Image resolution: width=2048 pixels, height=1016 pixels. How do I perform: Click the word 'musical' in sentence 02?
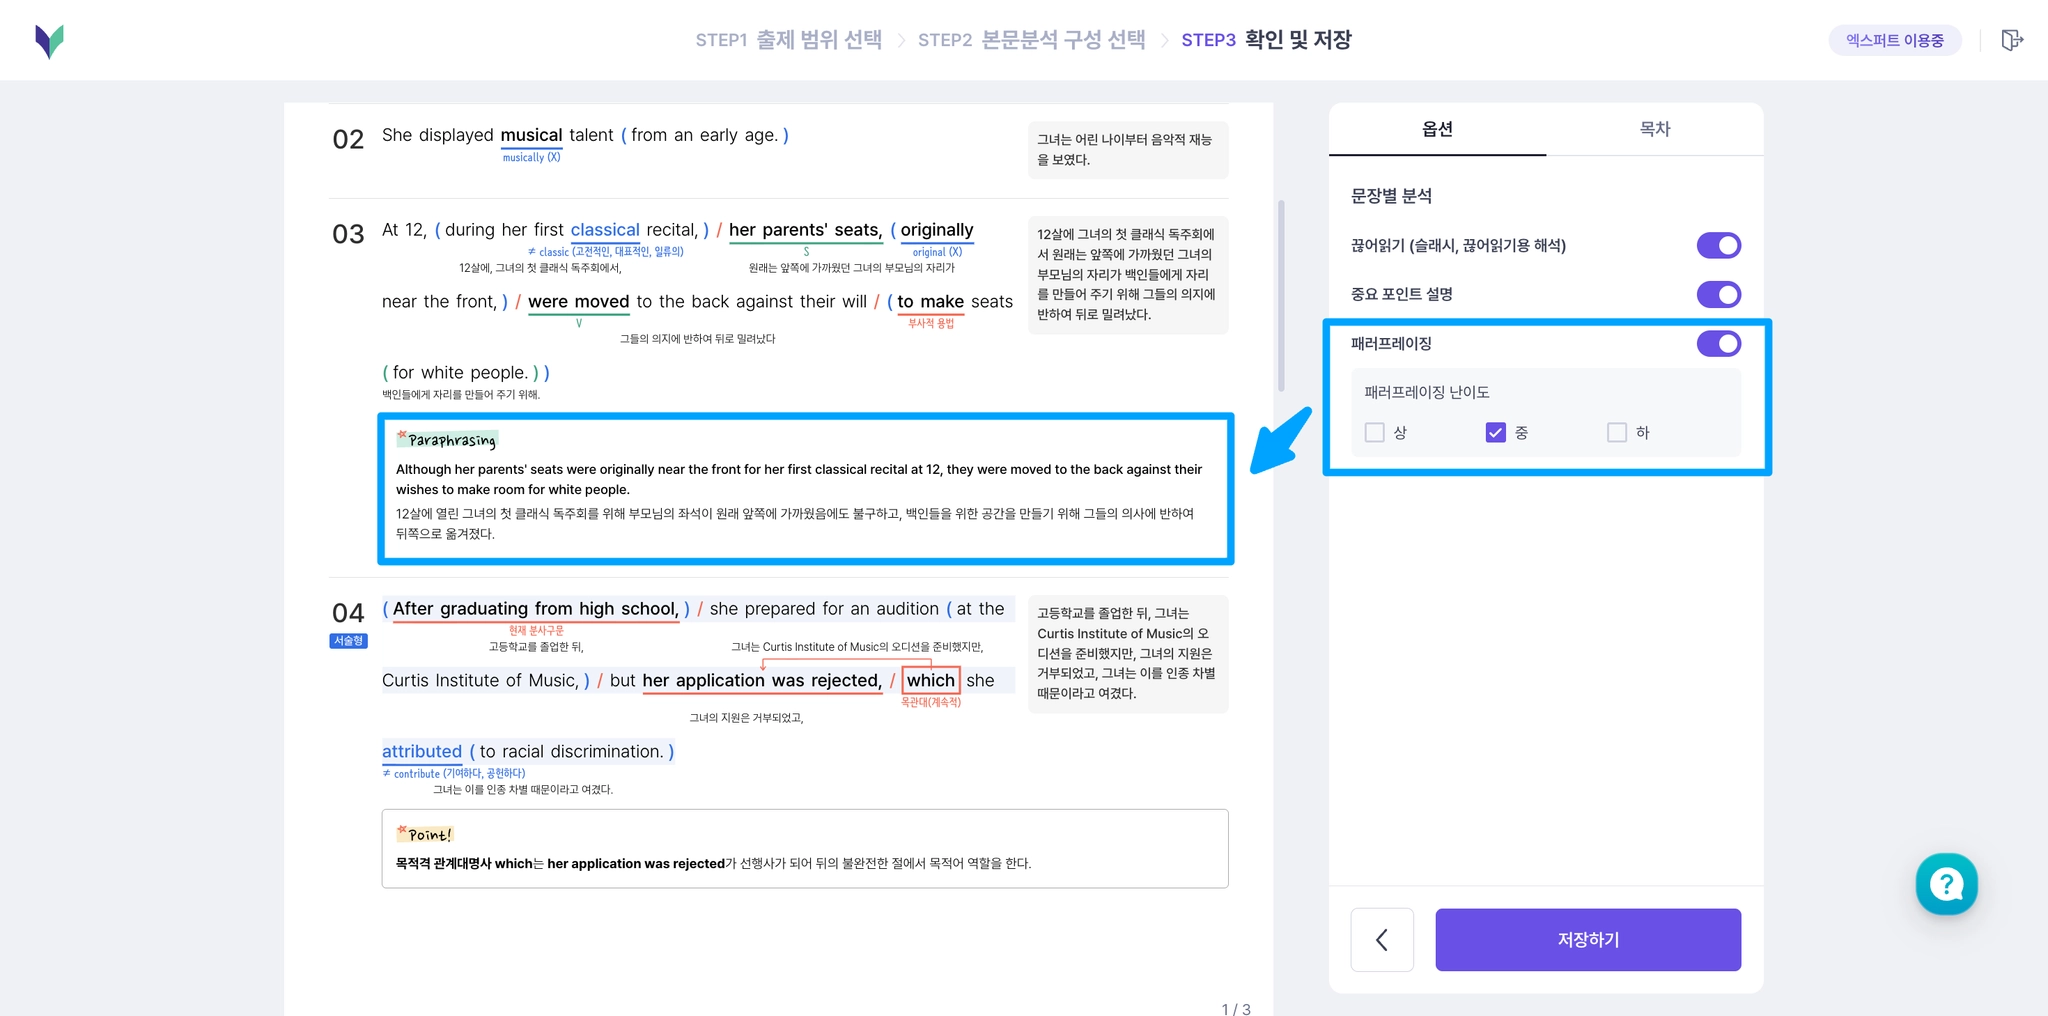click(531, 135)
